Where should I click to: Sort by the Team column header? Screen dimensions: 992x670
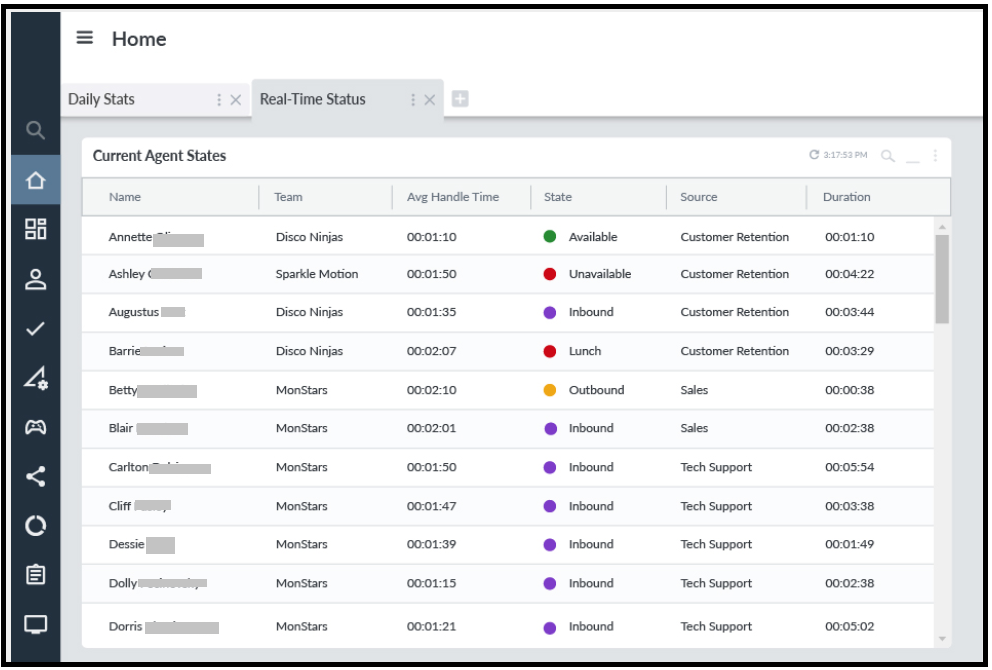(288, 197)
